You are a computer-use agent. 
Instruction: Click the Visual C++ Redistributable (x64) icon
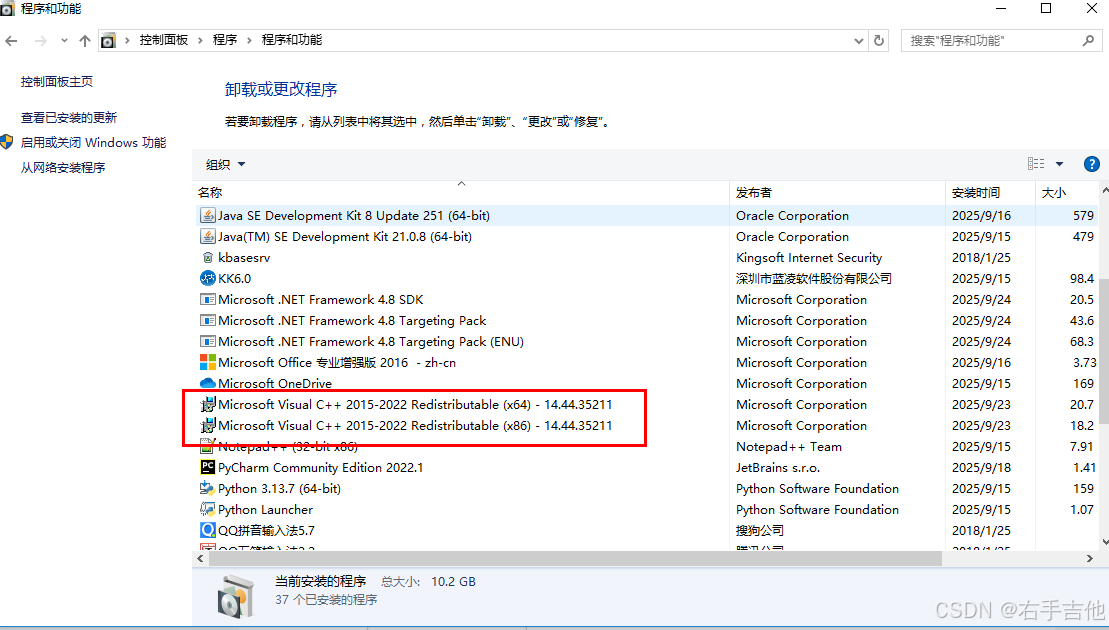pyautogui.click(x=207, y=405)
